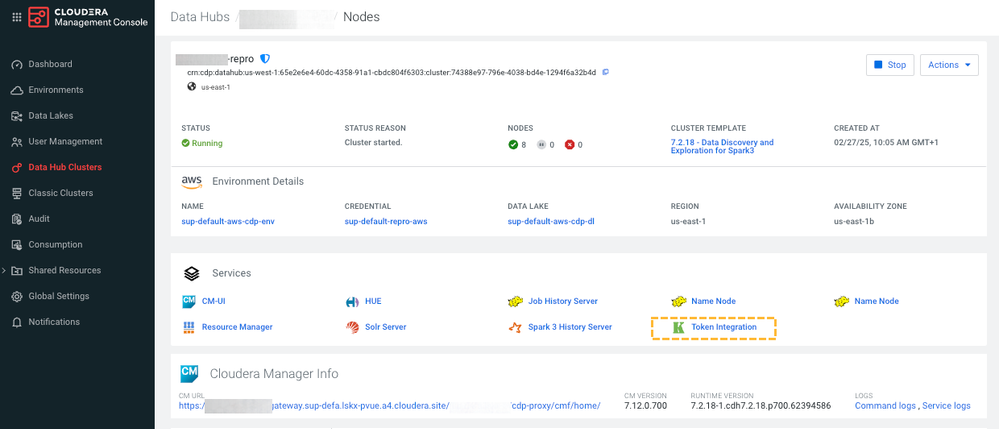This screenshot has width=999, height=429.
Task: Stop the cluster with Stop button
Action: coord(889,65)
